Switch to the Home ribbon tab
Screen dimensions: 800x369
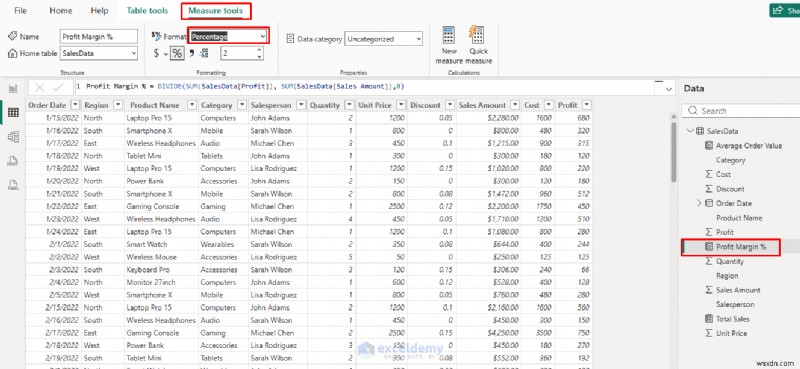click(61, 11)
